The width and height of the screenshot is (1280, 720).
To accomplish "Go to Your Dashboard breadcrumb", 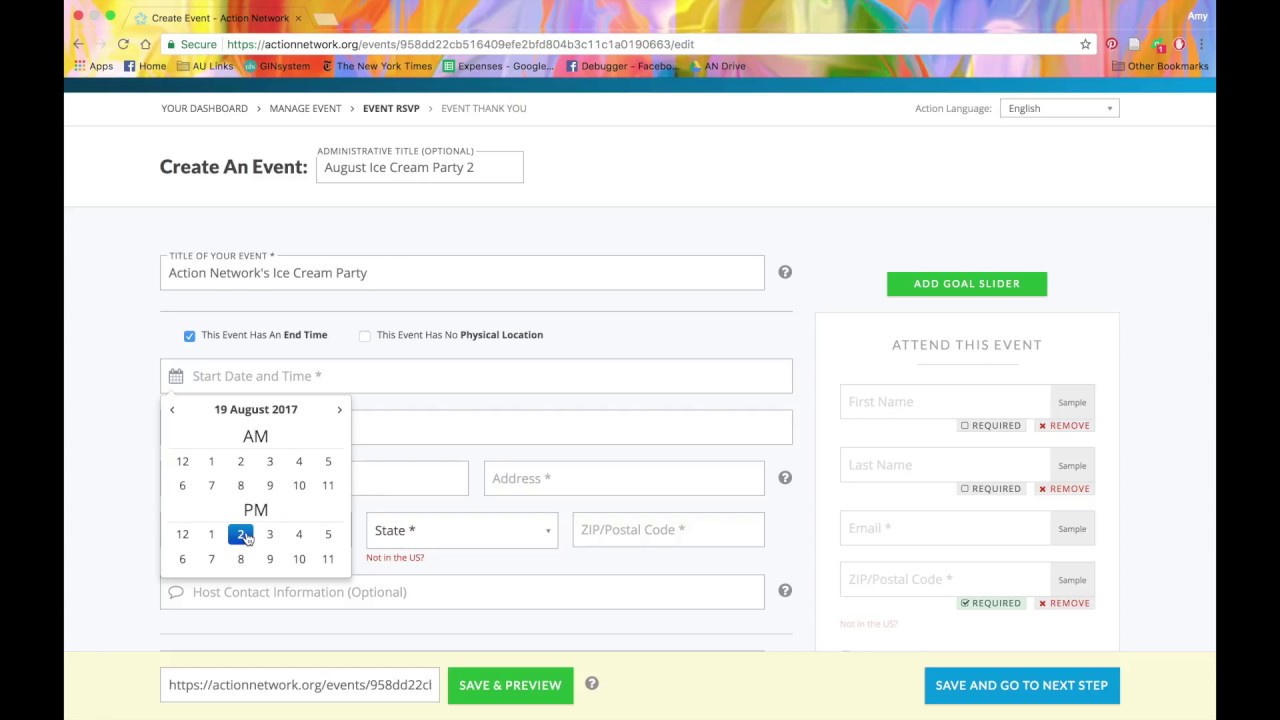I will [205, 108].
